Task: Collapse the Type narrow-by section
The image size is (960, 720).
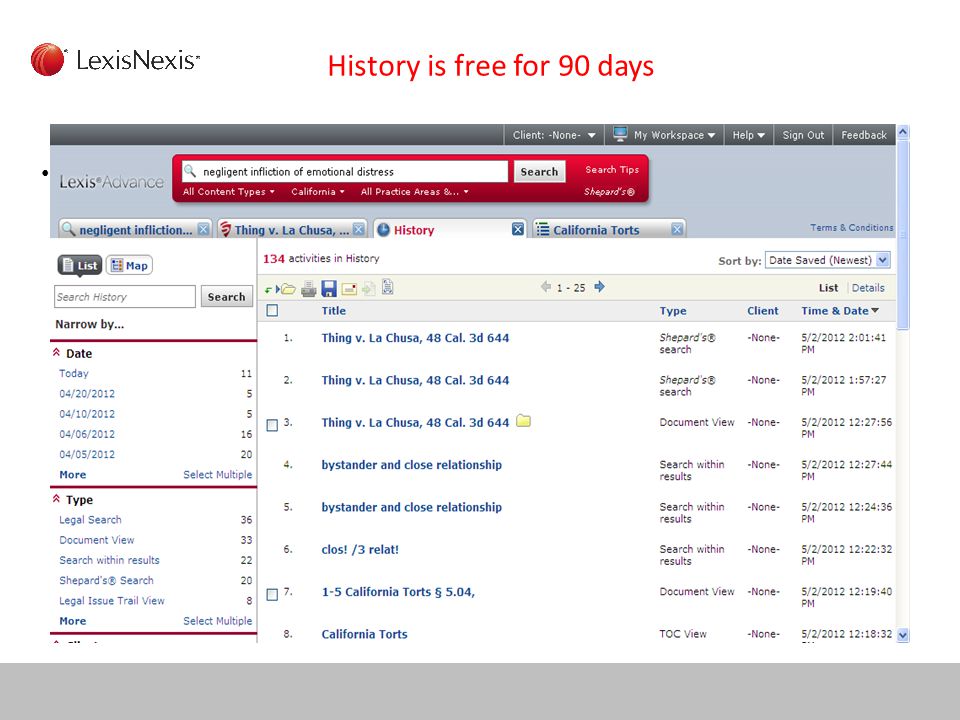Action: pyautogui.click(x=56, y=499)
